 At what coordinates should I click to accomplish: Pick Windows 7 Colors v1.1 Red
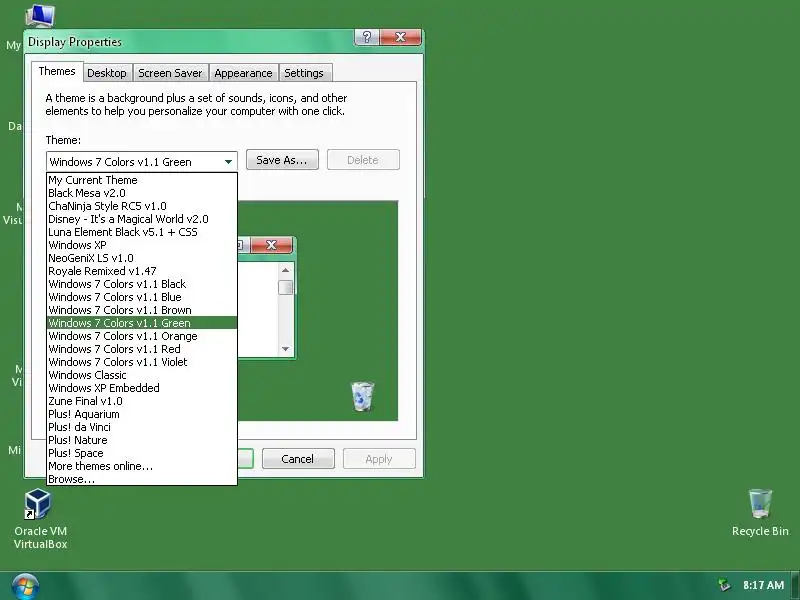coord(142,349)
